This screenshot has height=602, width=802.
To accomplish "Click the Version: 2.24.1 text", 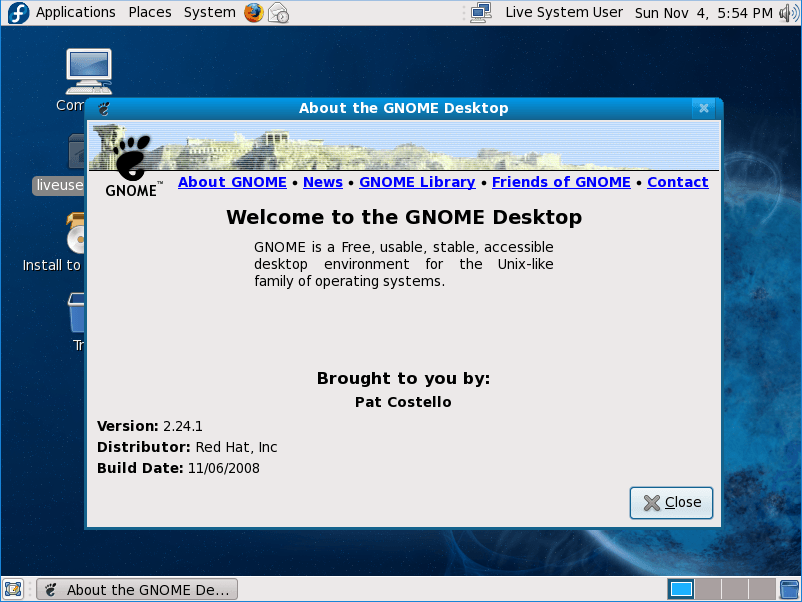I will tap(150, 426).
